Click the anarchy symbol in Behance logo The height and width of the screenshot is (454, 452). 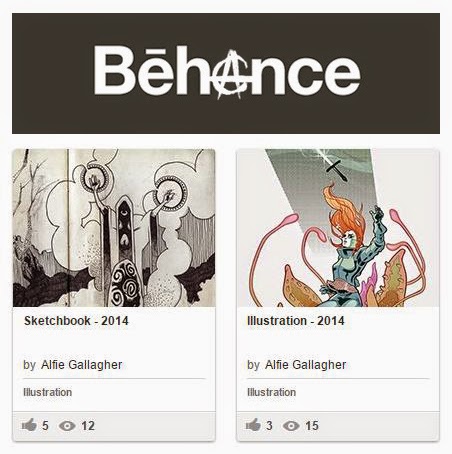[232, 74]
